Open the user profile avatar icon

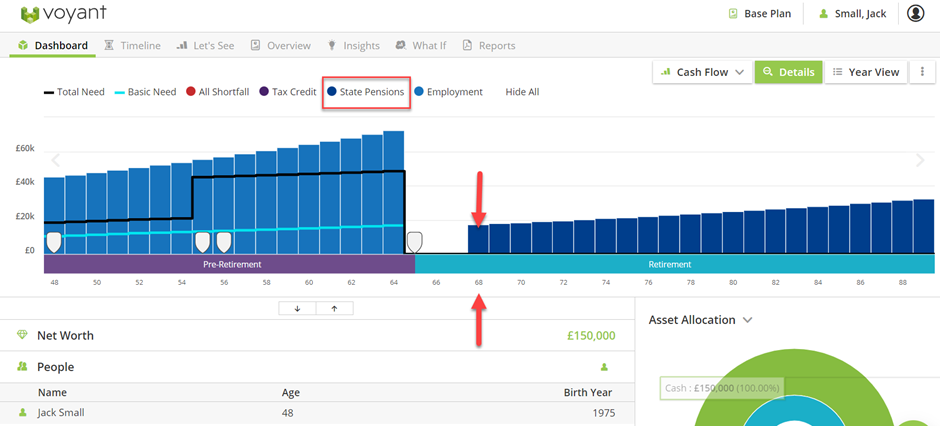(915, 13)
